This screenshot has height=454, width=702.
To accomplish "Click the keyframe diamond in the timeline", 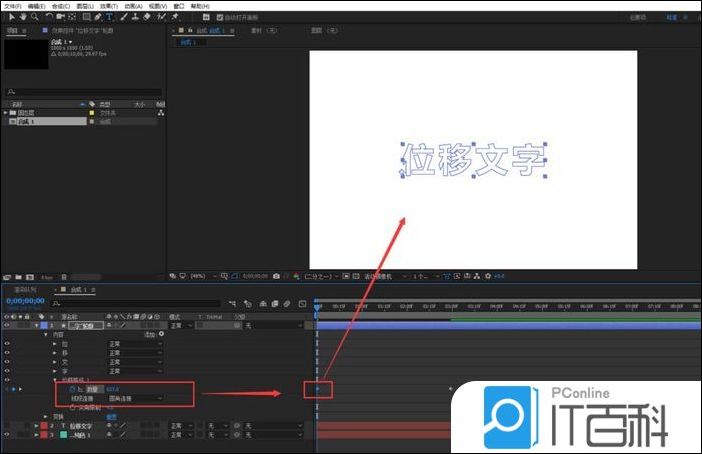I will pos(318,388).
